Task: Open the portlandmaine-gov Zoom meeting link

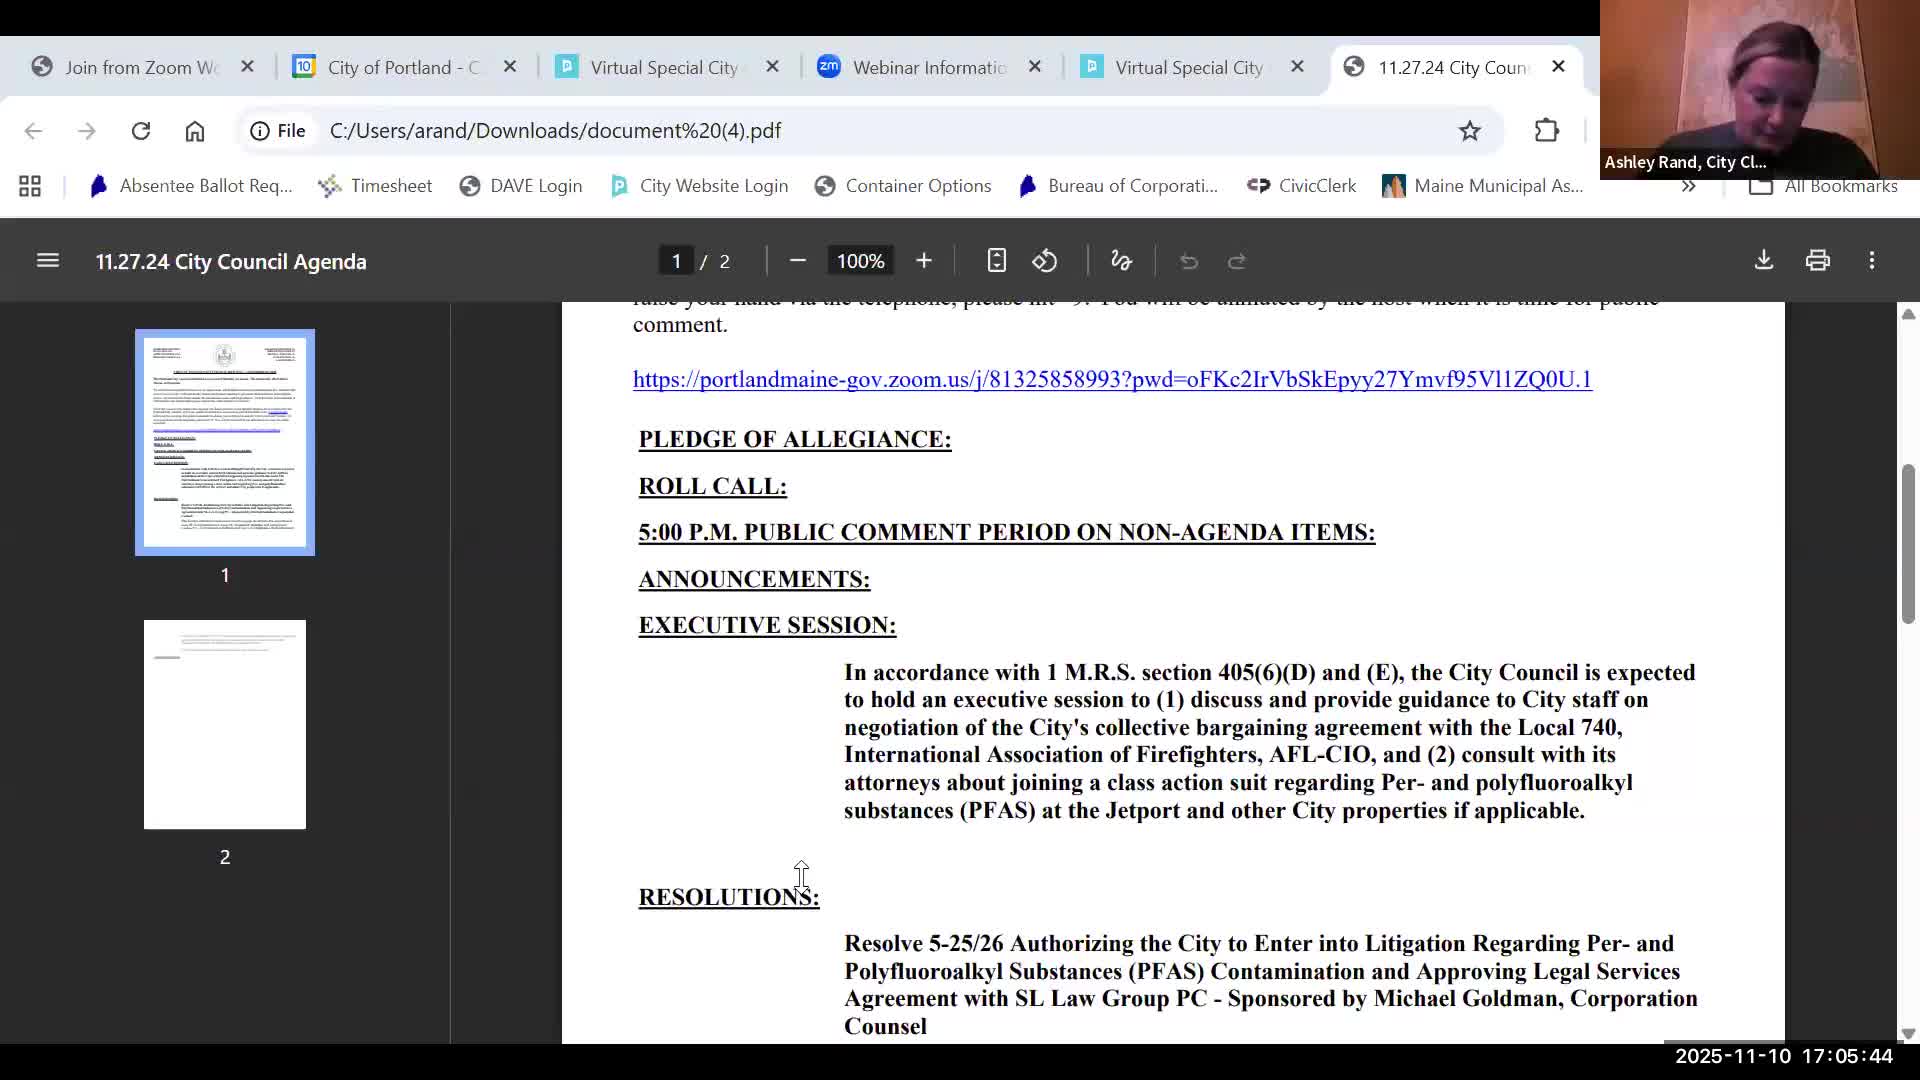Action: click(1111, 379)
